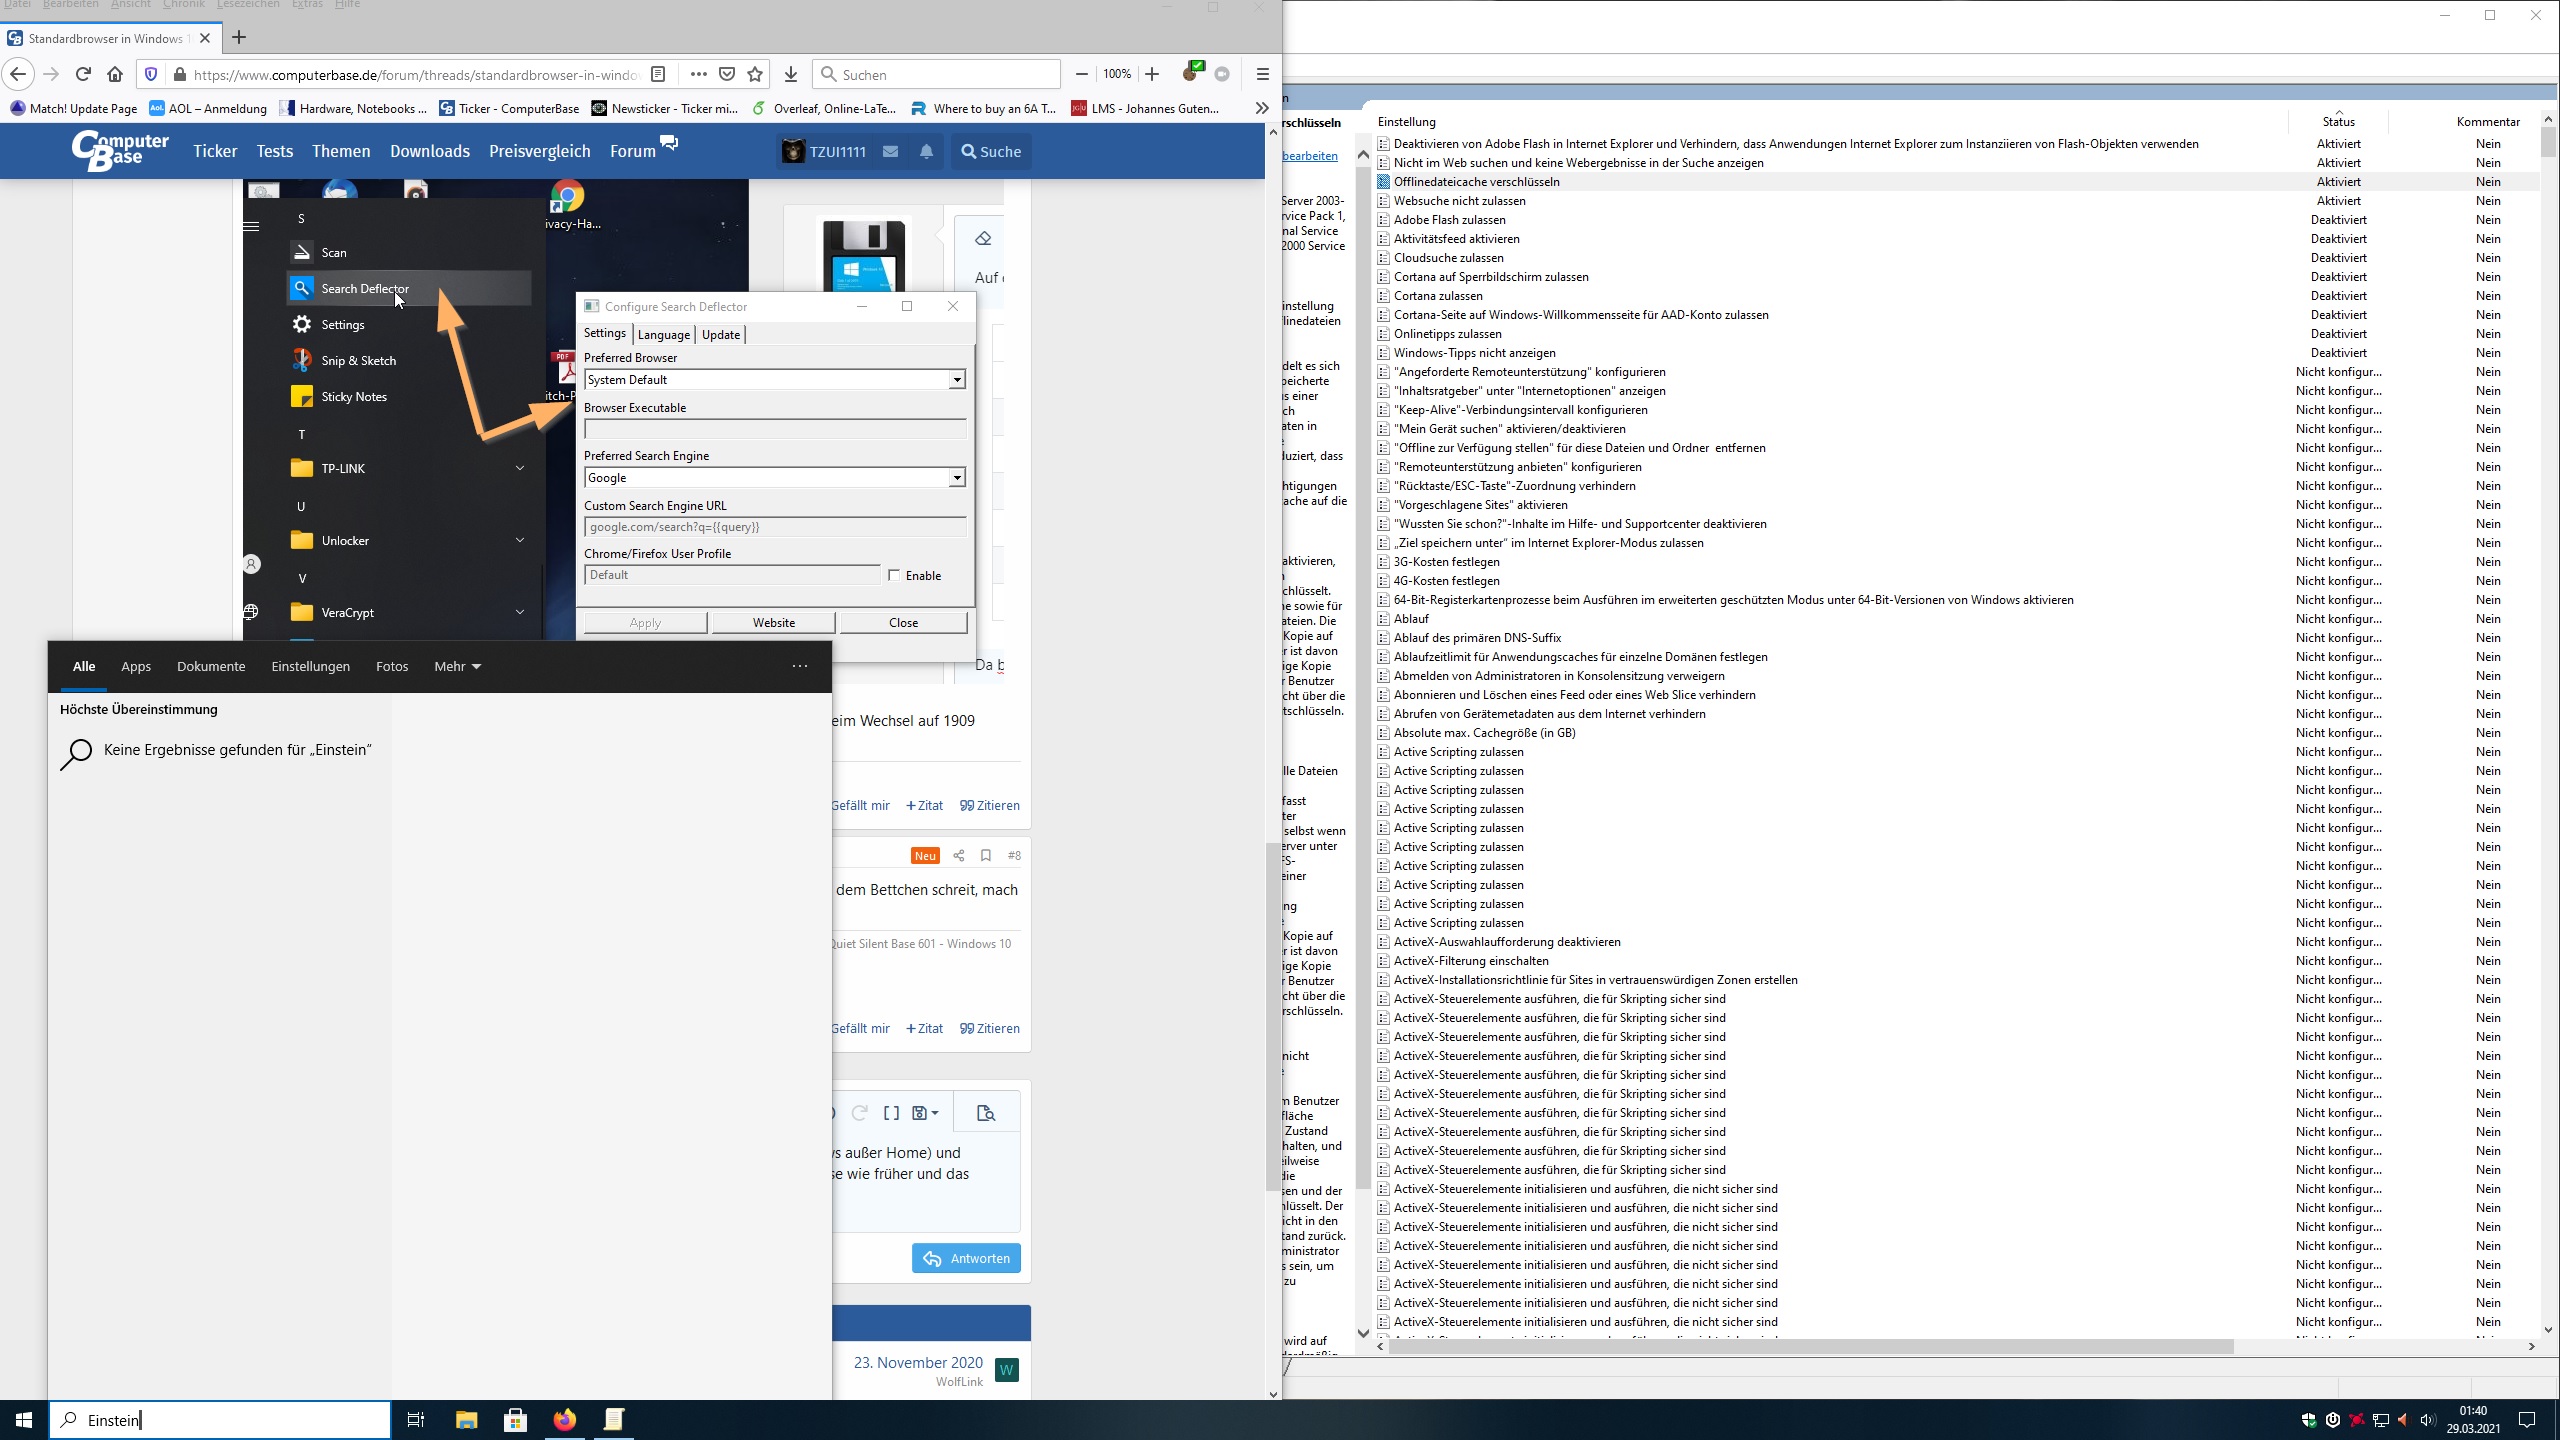The height and width of the screenshot is (1440, 2560).
Task: Click Status column header in policy list
Action: pos(2338,121)
